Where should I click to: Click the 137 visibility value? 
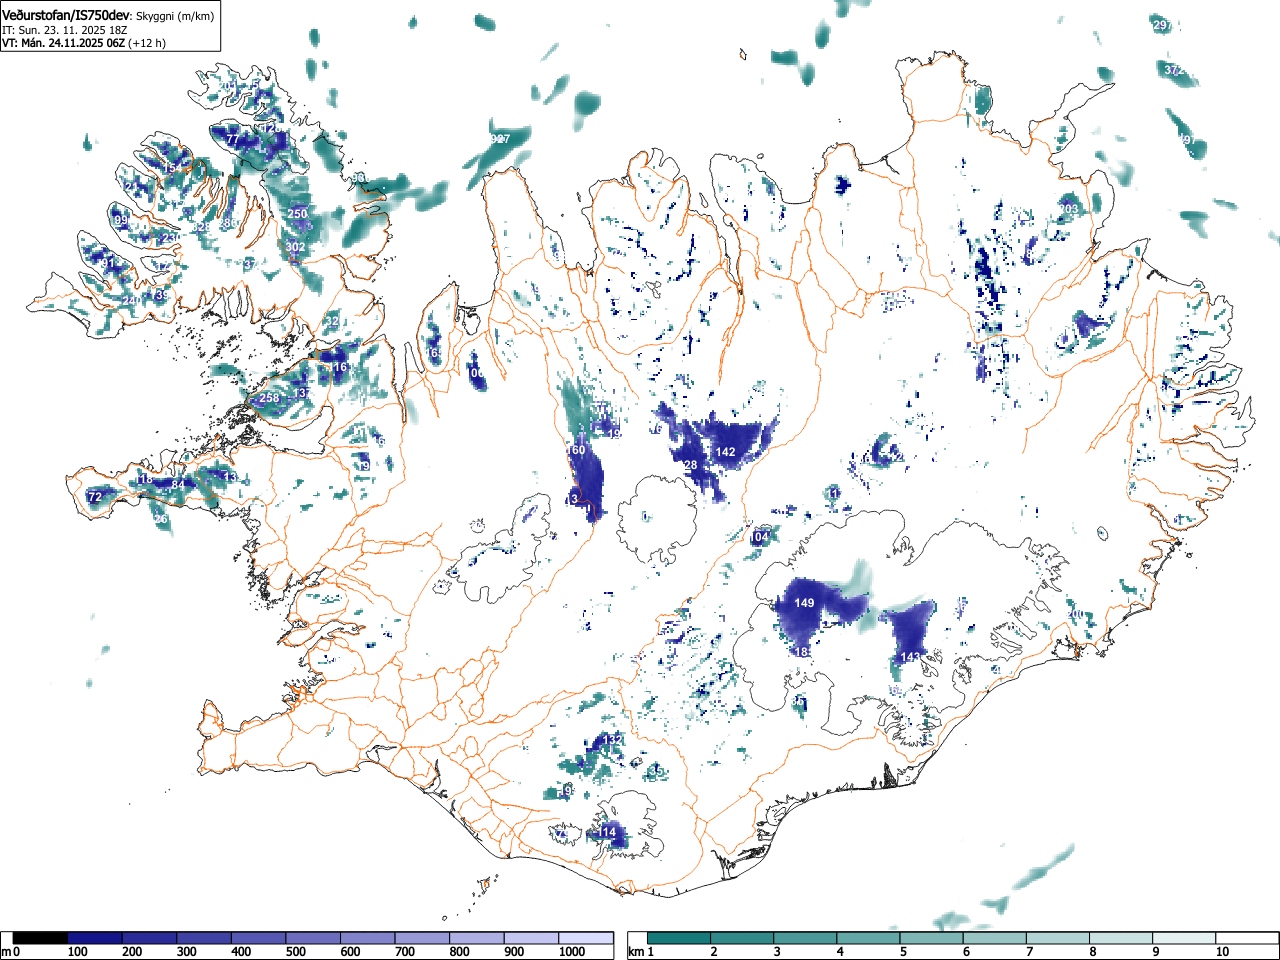301,393
